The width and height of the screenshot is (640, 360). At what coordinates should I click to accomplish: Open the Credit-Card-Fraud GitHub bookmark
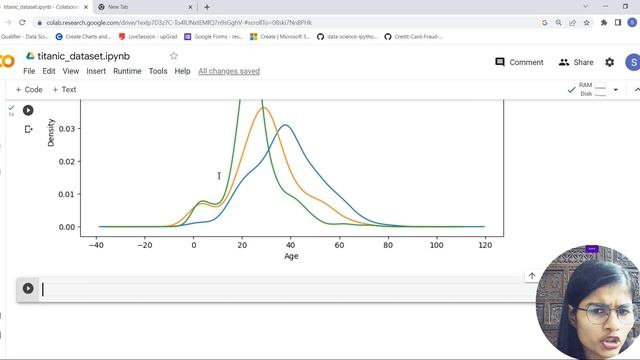(413, 37)
